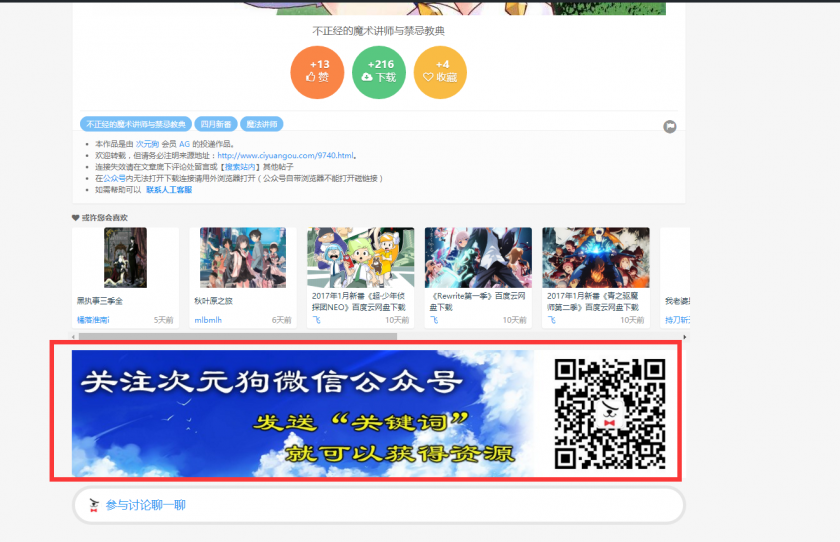Open author 飞 link under Rewrite card

[x=434, y=320]
